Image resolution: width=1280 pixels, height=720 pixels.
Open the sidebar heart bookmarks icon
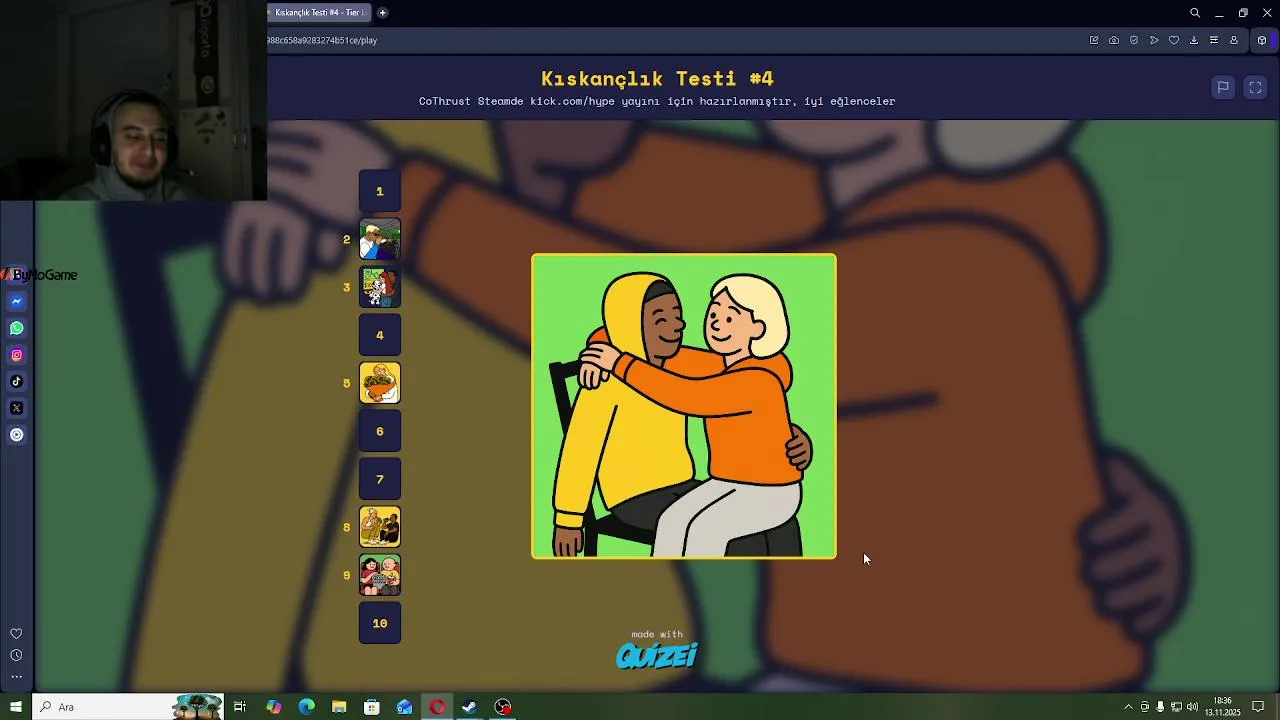point(16,634)
